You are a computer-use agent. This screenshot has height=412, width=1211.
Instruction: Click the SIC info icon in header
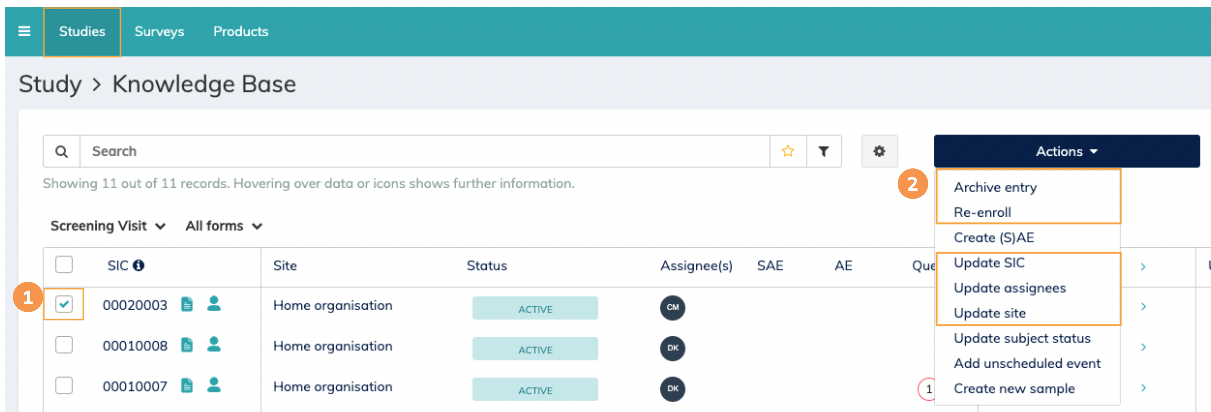(139, 266)
